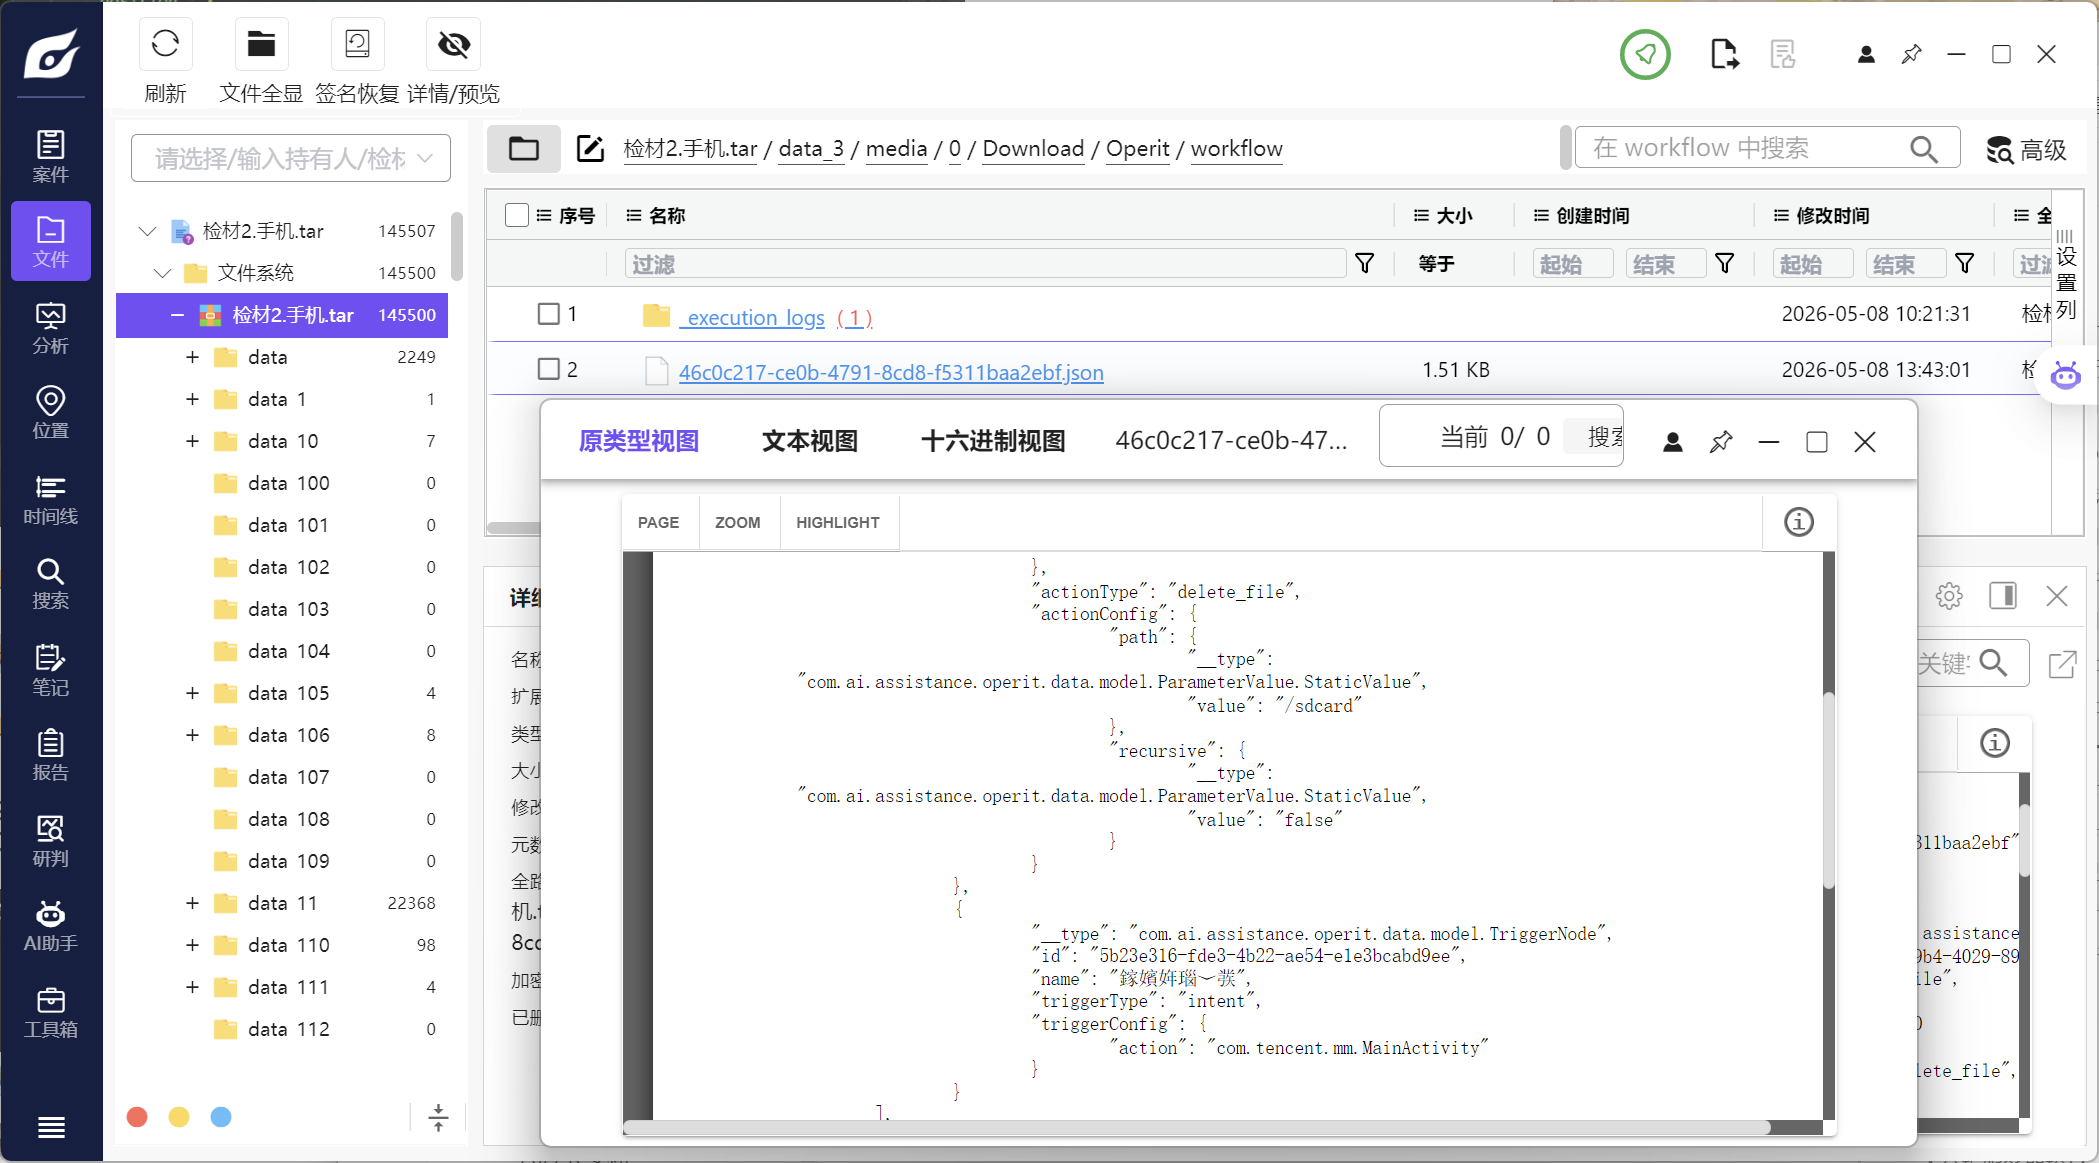Viewport: 2099px width, 1163px height.
Task: Open the HIGHLIGHT tab in preview toolbar
Action: [x=838, y=522]
